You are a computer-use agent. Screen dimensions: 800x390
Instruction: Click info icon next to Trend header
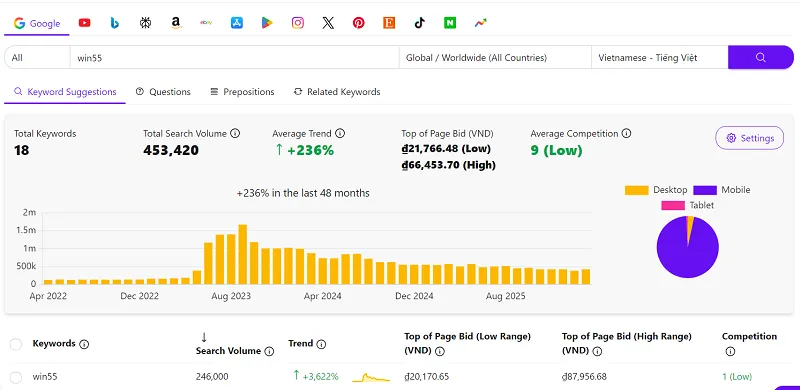[321, 344]
